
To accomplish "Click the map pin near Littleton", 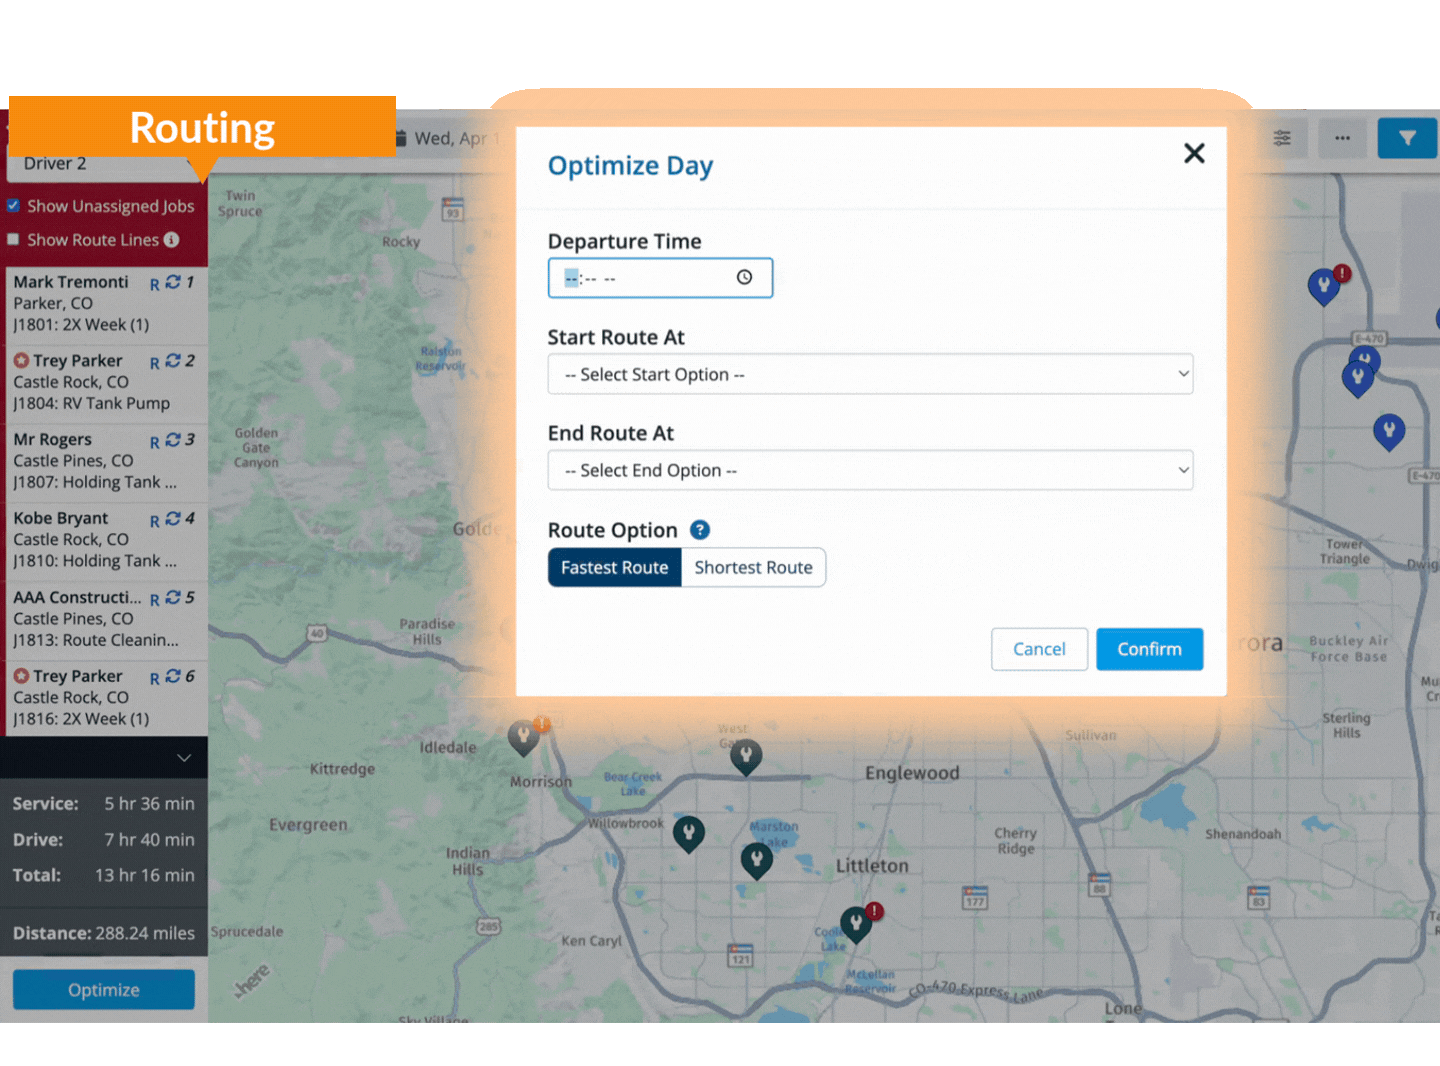I will tap(757, 859).
